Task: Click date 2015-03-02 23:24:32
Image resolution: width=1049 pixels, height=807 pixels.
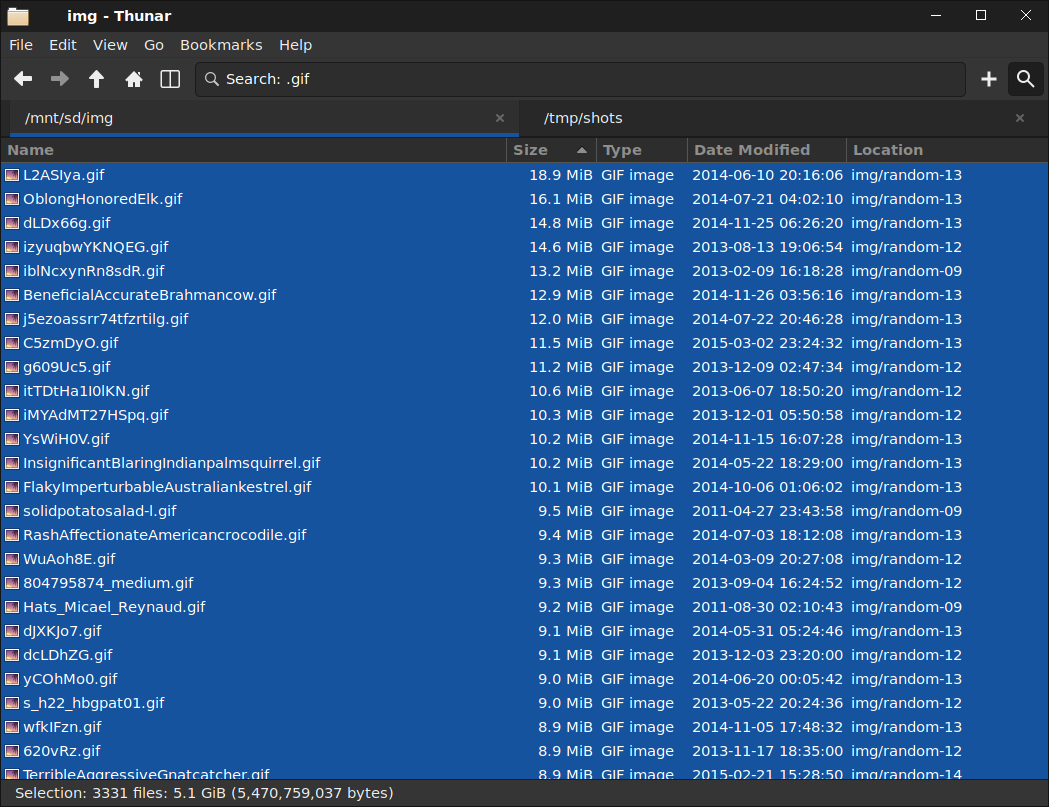Action: coord(767,343)
